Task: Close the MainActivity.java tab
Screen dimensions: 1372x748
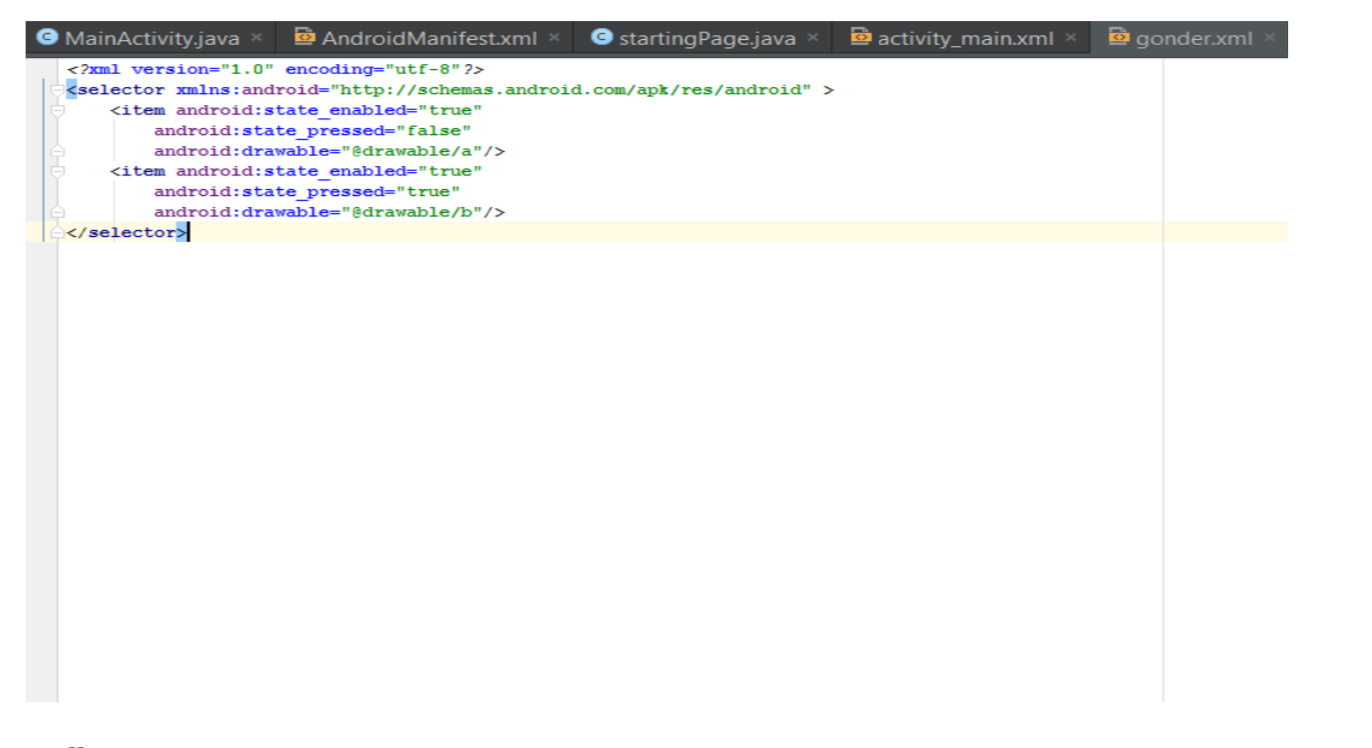Action: pos(257,38)
